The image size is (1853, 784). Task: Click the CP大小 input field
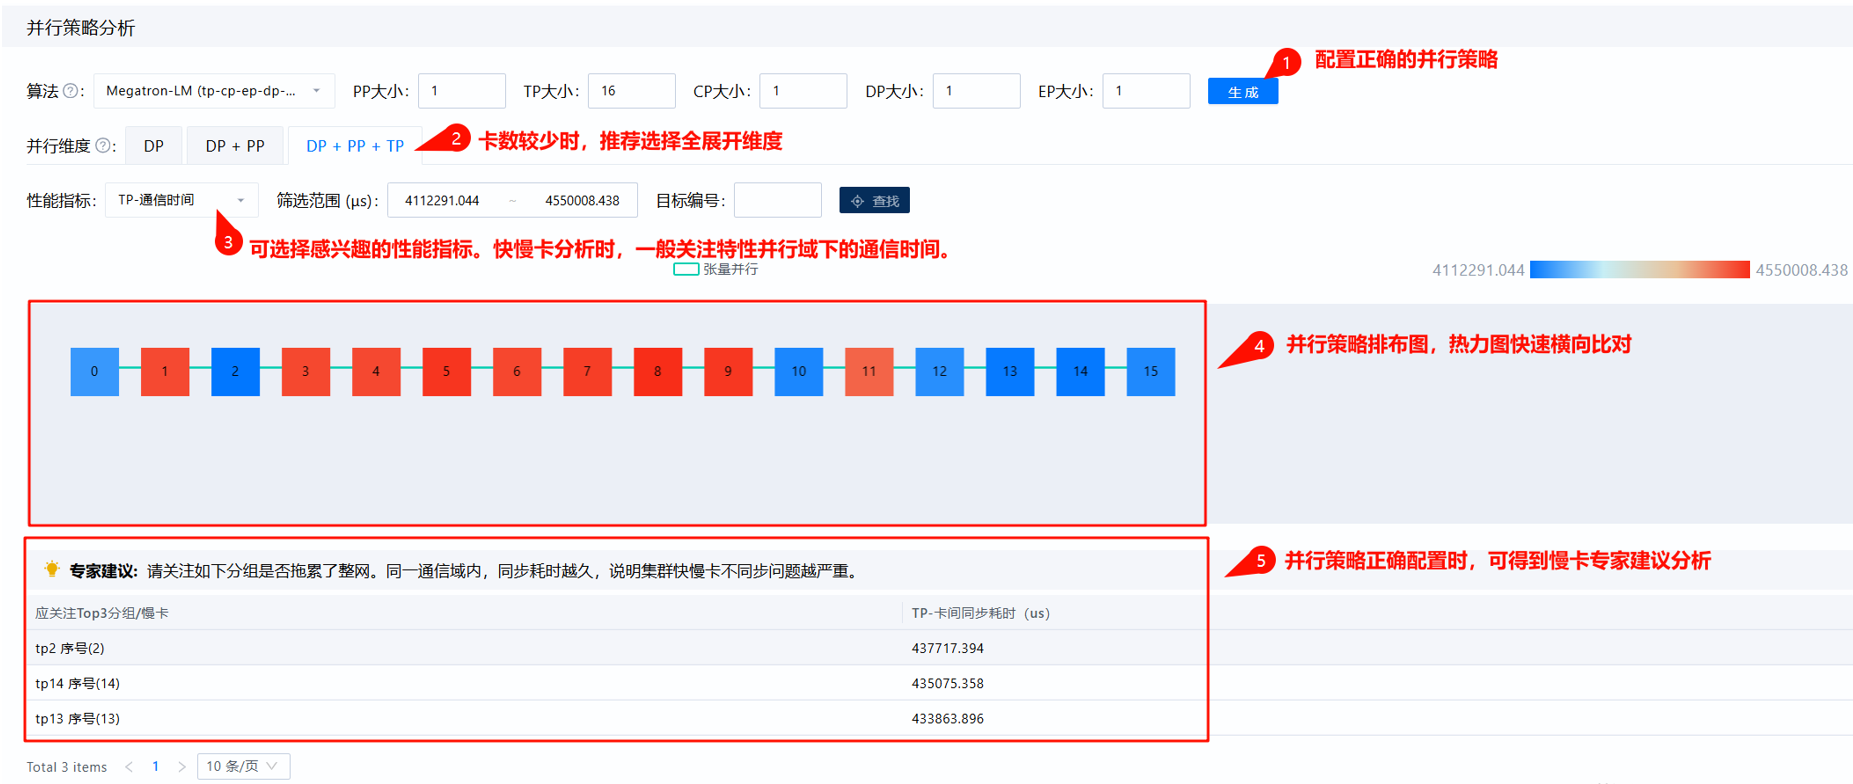point(803,91)
